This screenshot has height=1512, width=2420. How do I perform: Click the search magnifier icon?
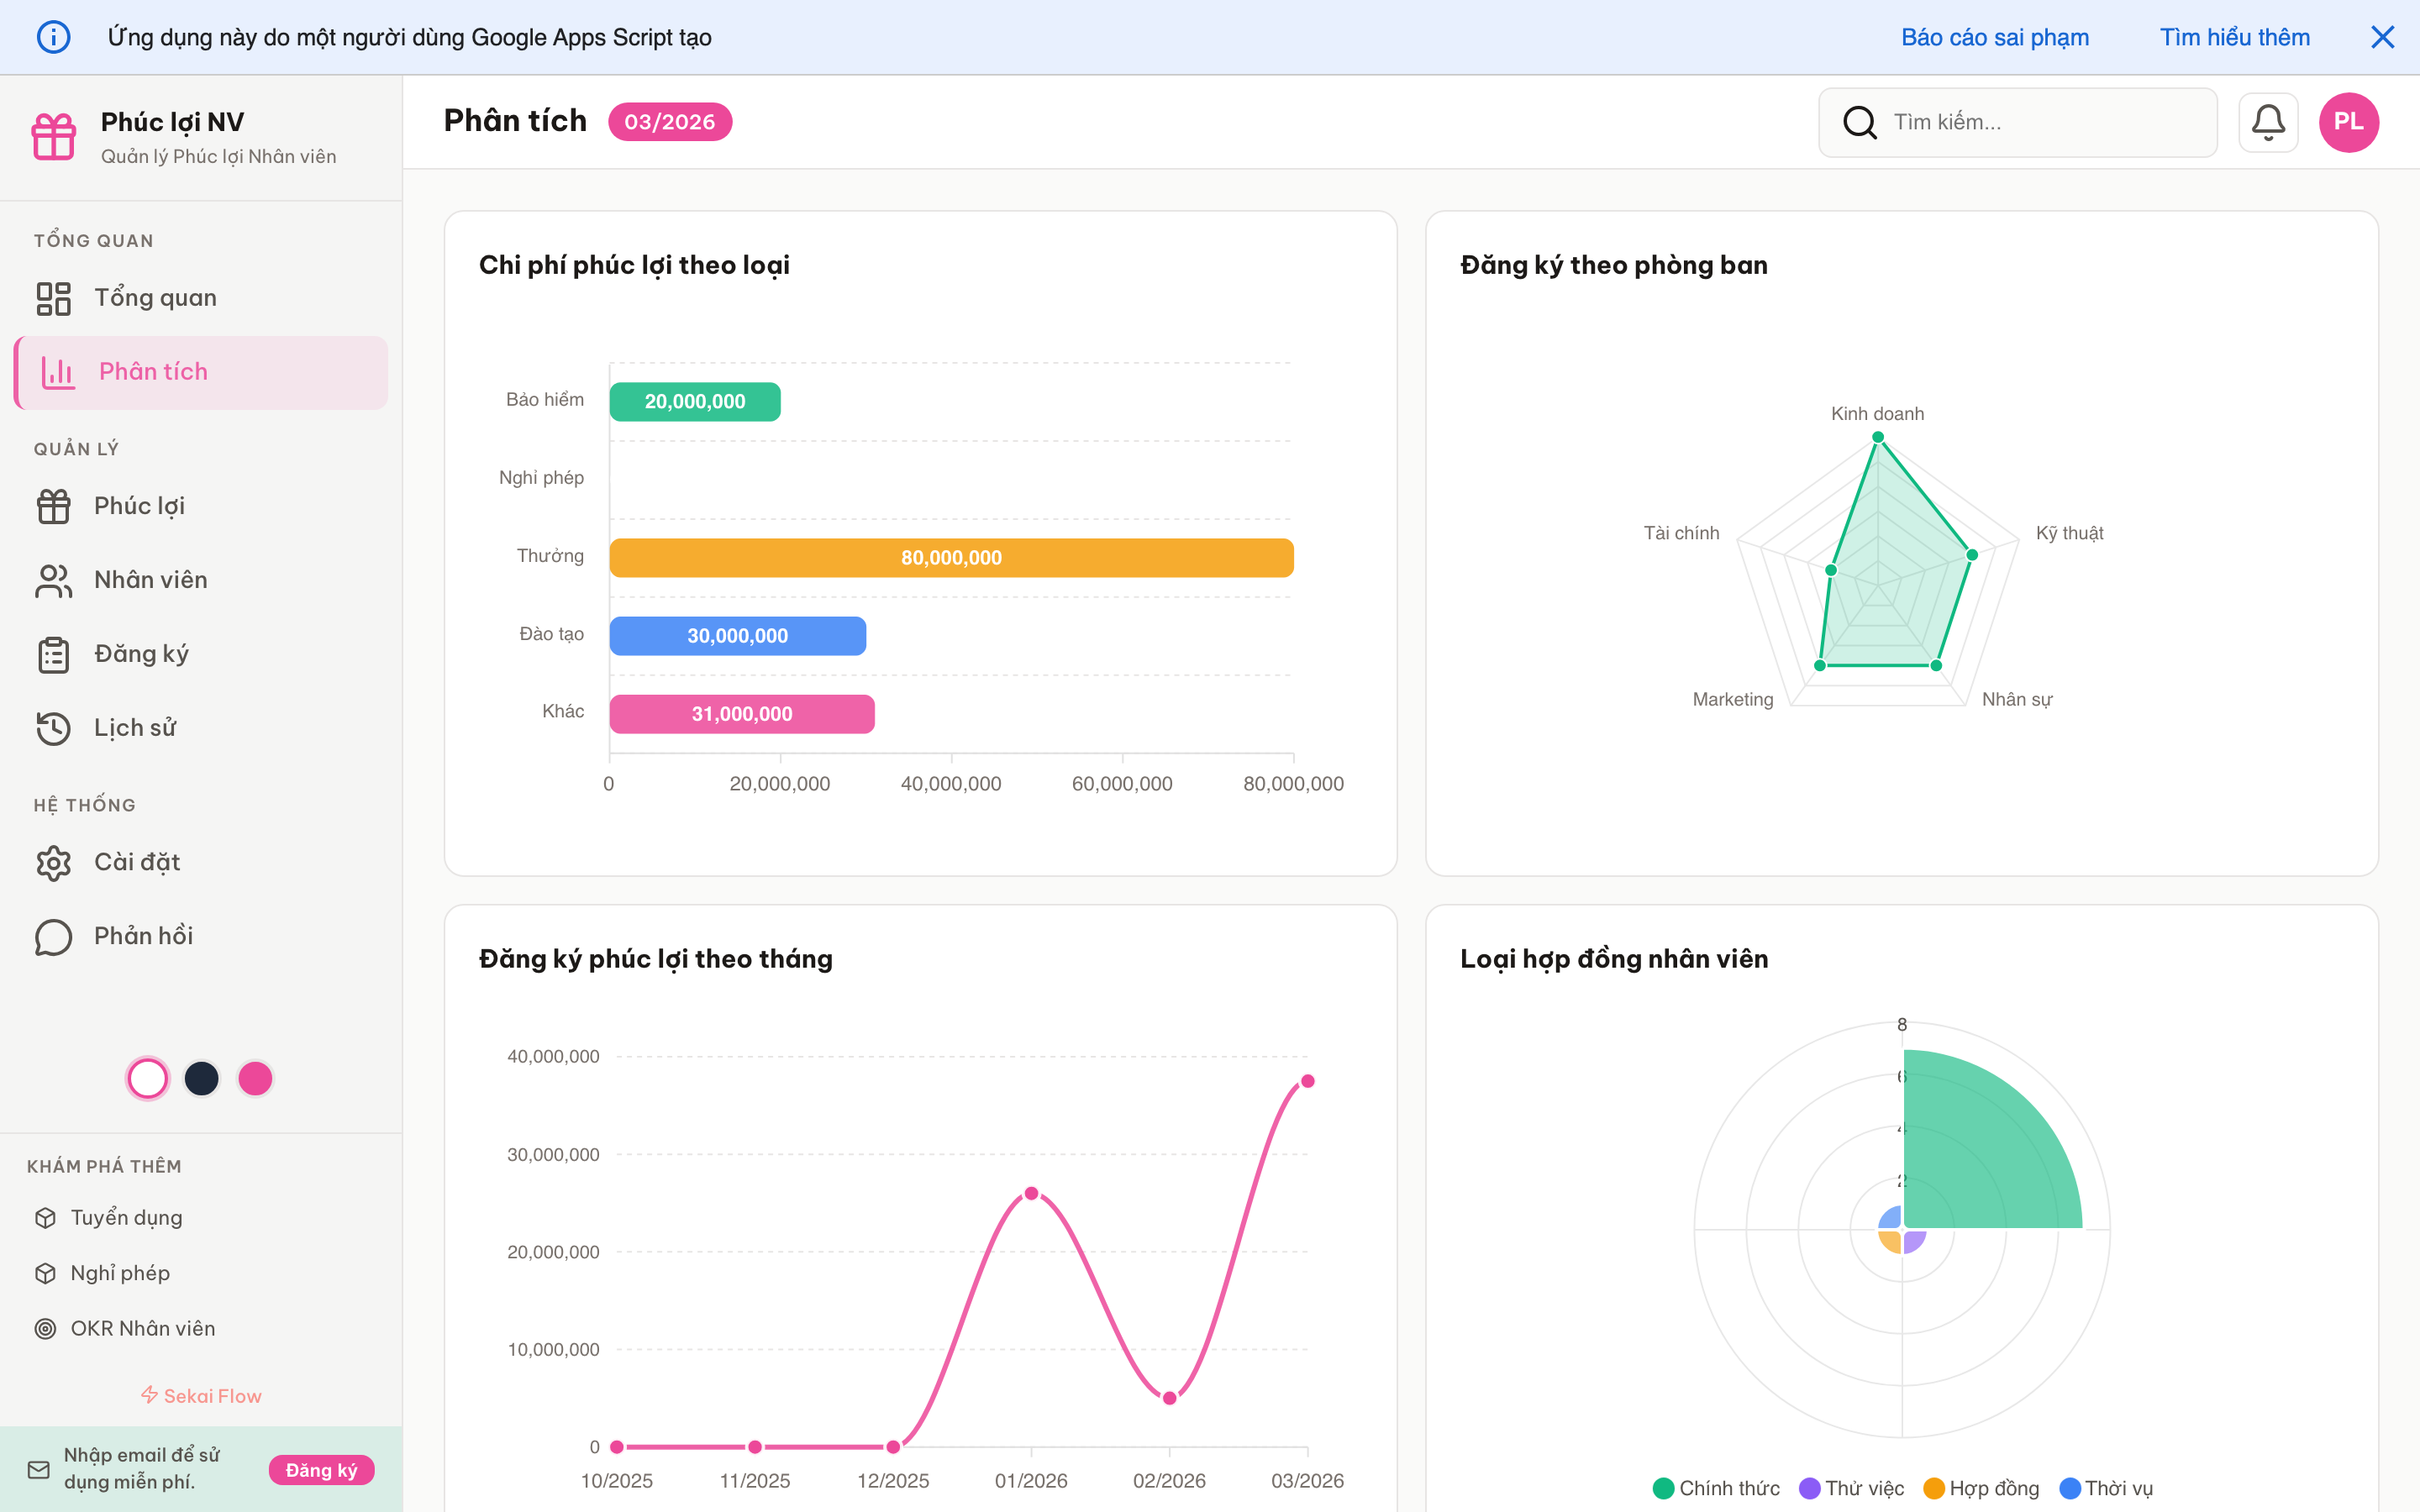pyautogui.click(x=1859, y=122)
